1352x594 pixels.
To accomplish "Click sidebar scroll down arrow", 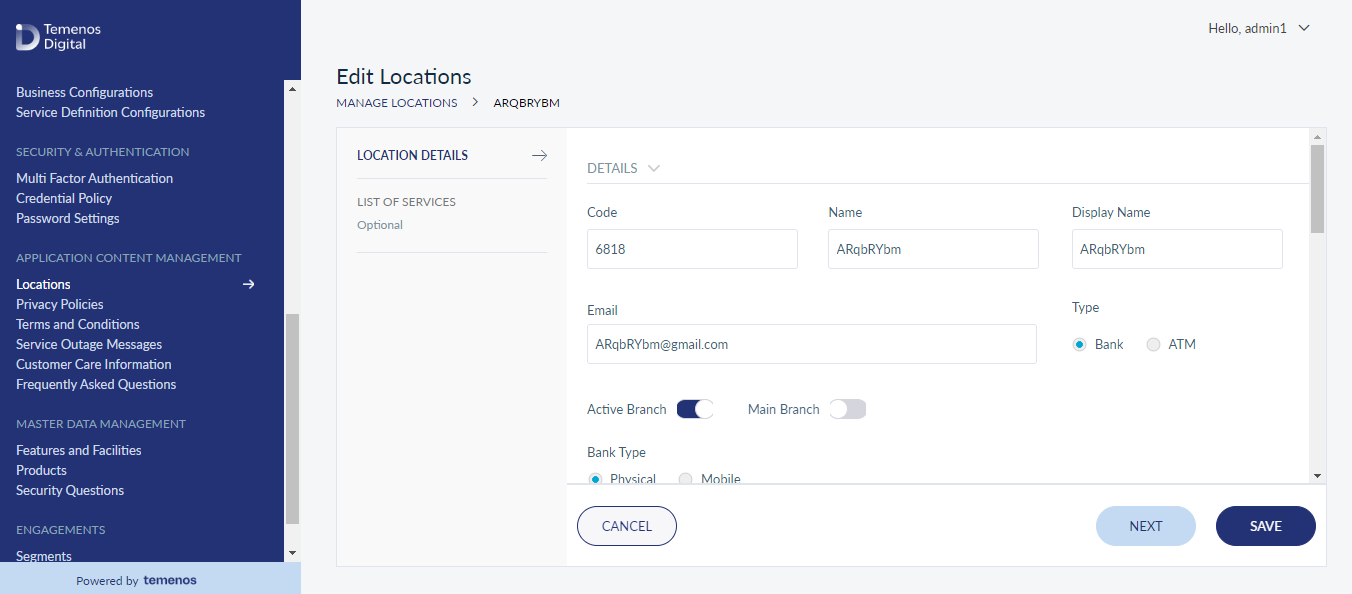I will coord(293,552).
